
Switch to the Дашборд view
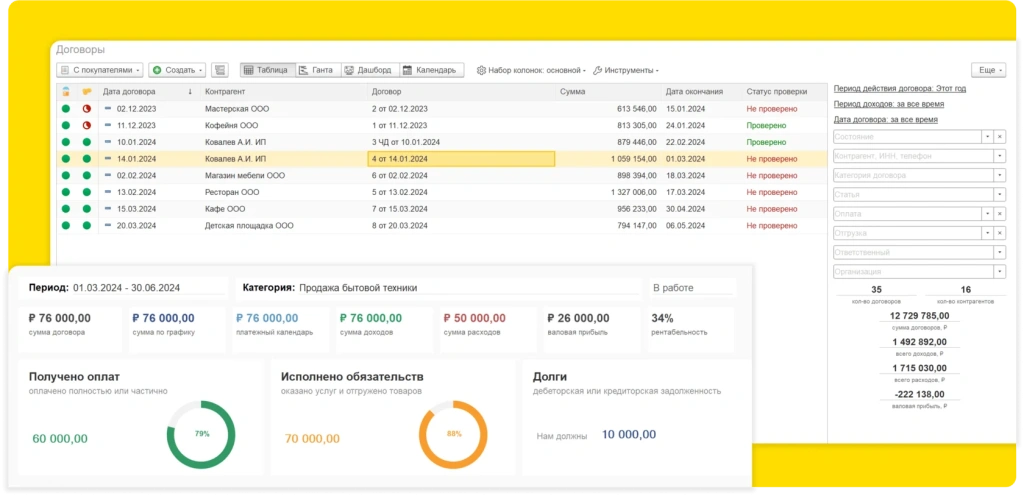pyautogui.click(x=370, y=70)
